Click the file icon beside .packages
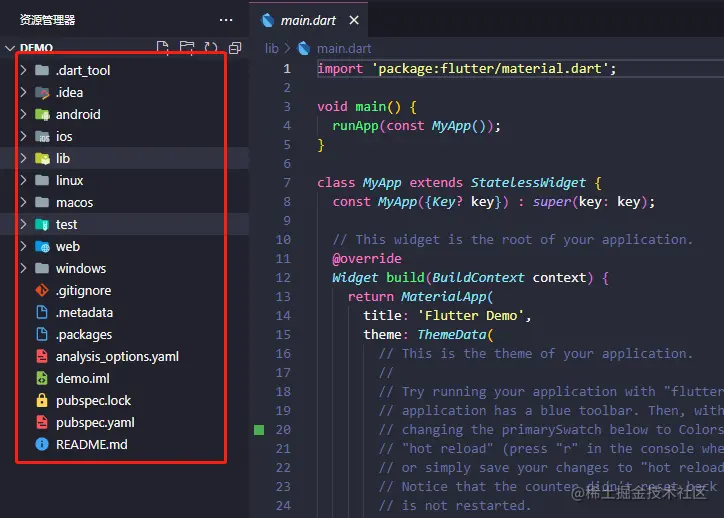724x518 pixels. 42,334
